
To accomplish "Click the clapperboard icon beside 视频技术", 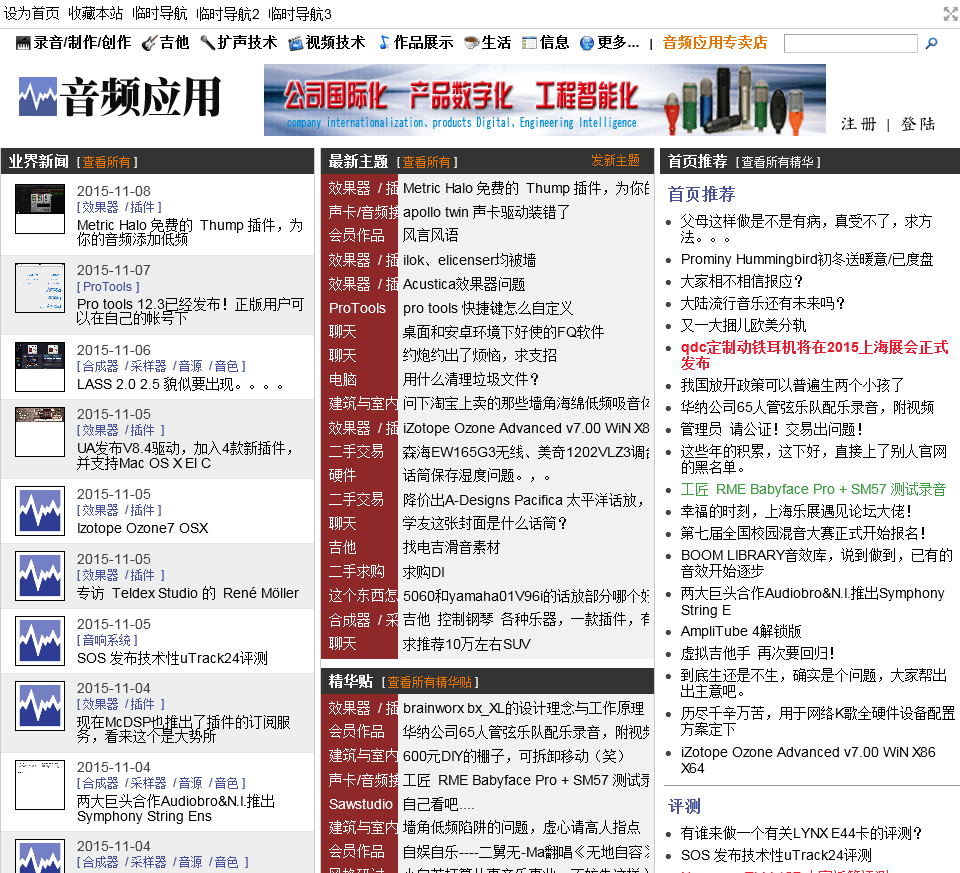I will pyautogui.click(x=296, y=43).
